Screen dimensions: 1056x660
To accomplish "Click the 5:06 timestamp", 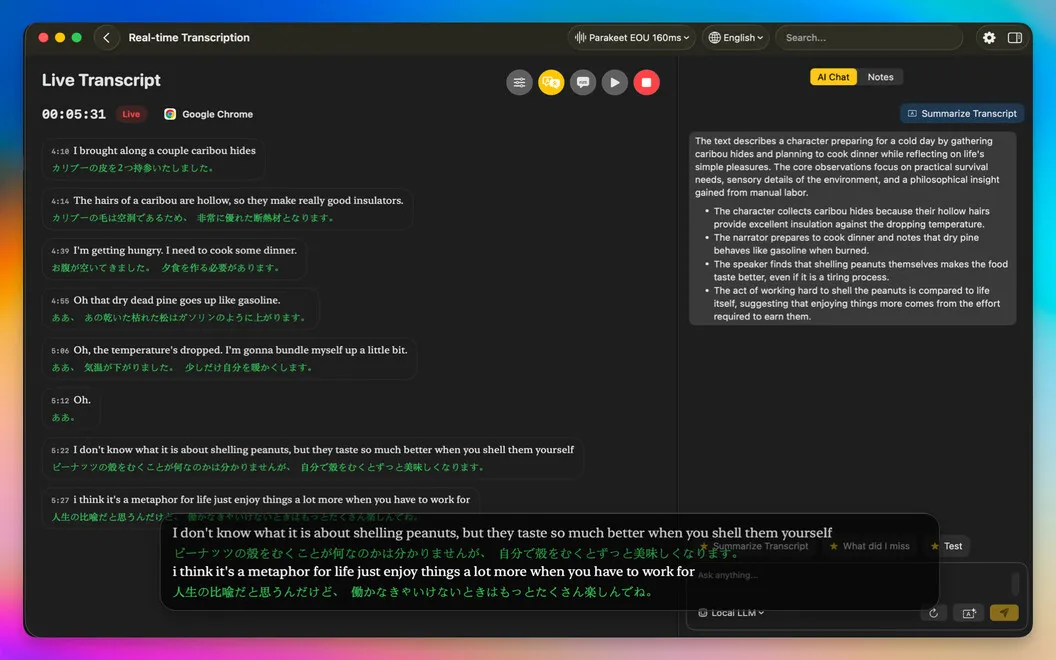I will click(60, 351).
